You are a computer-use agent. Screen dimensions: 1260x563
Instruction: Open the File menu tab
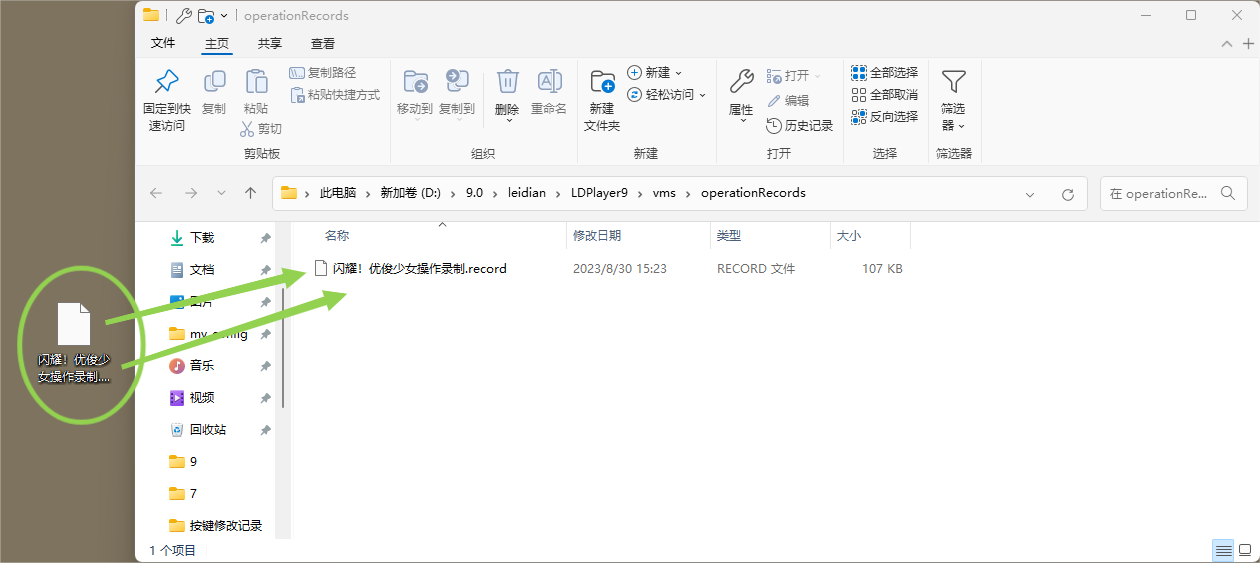tap(163, 44)
